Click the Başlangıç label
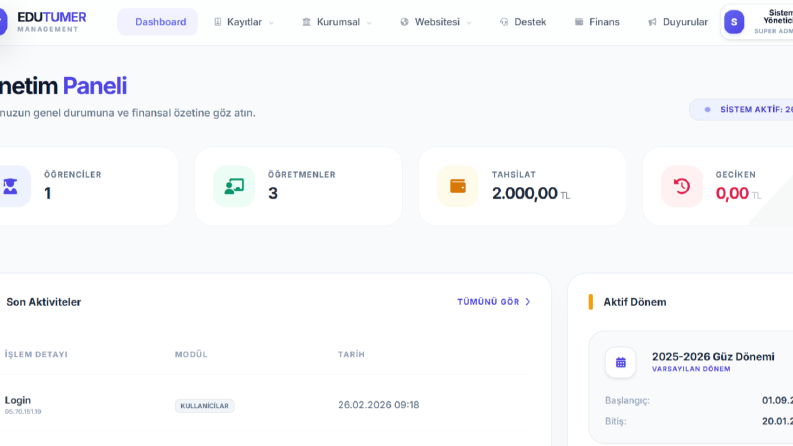The image size is (793, 446). coord(627,400)
